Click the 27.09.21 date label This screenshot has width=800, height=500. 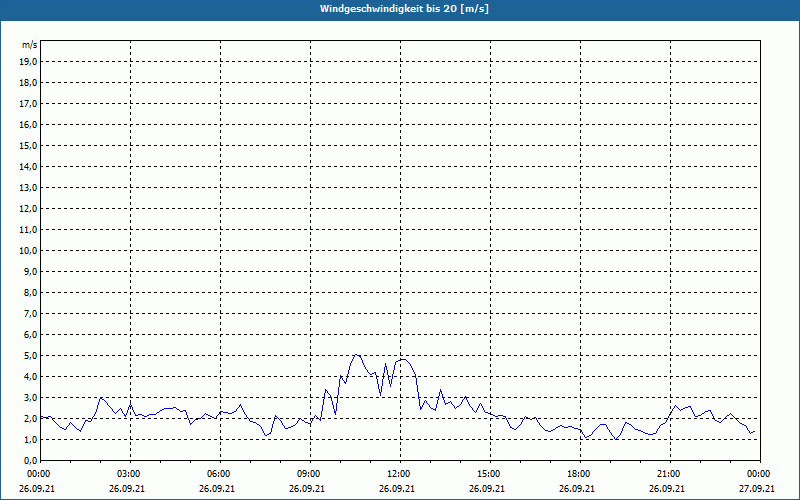click(x=757, y=488)
